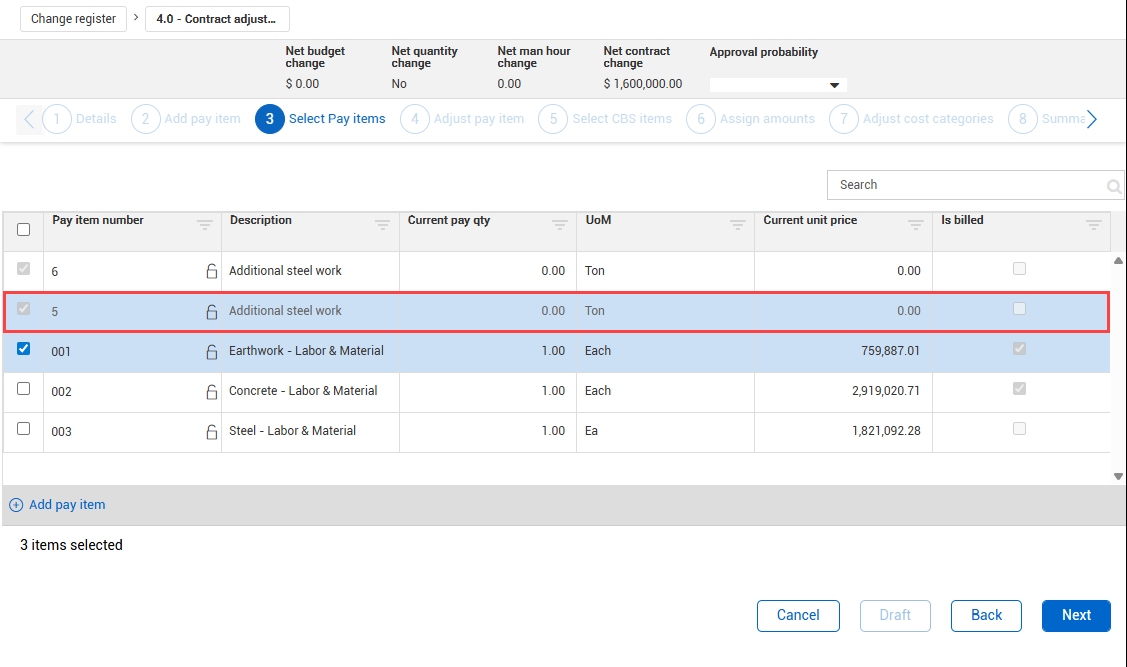Click the Add pay item link
Image resolution: width=1127 pixels, height=667 pixels.
tap(66, 505)
